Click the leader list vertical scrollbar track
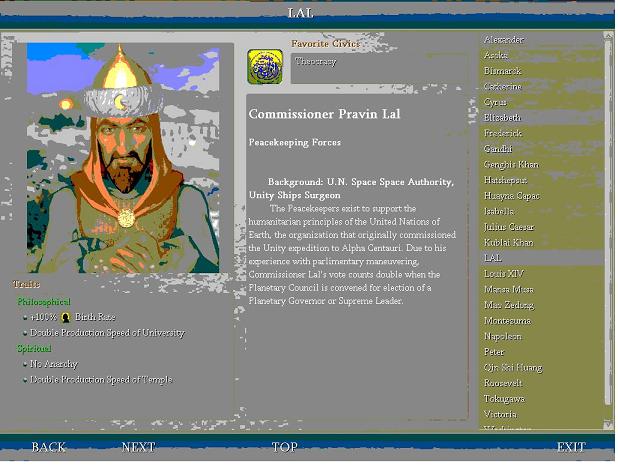The width and height of the screenshot is (618, 465). (607, 230)
